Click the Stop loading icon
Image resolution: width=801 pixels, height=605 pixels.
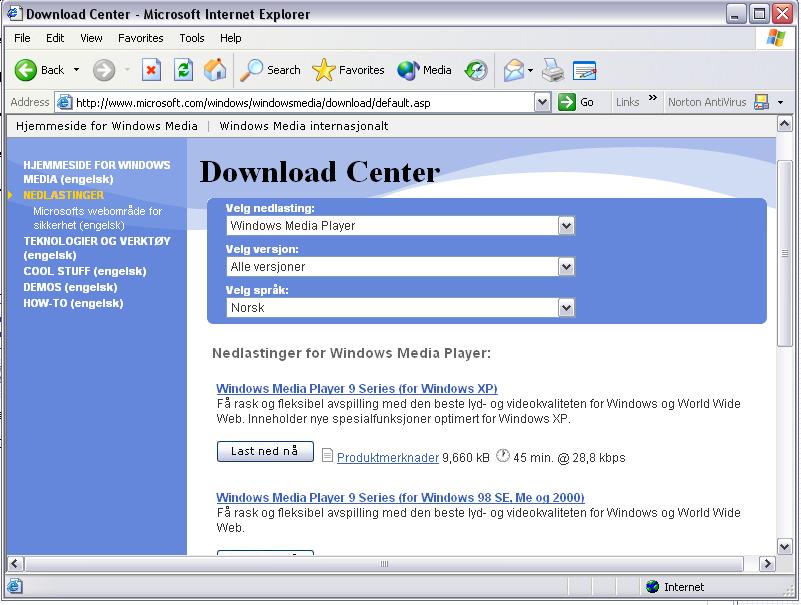pyautogui.click(x=151, y=70)
